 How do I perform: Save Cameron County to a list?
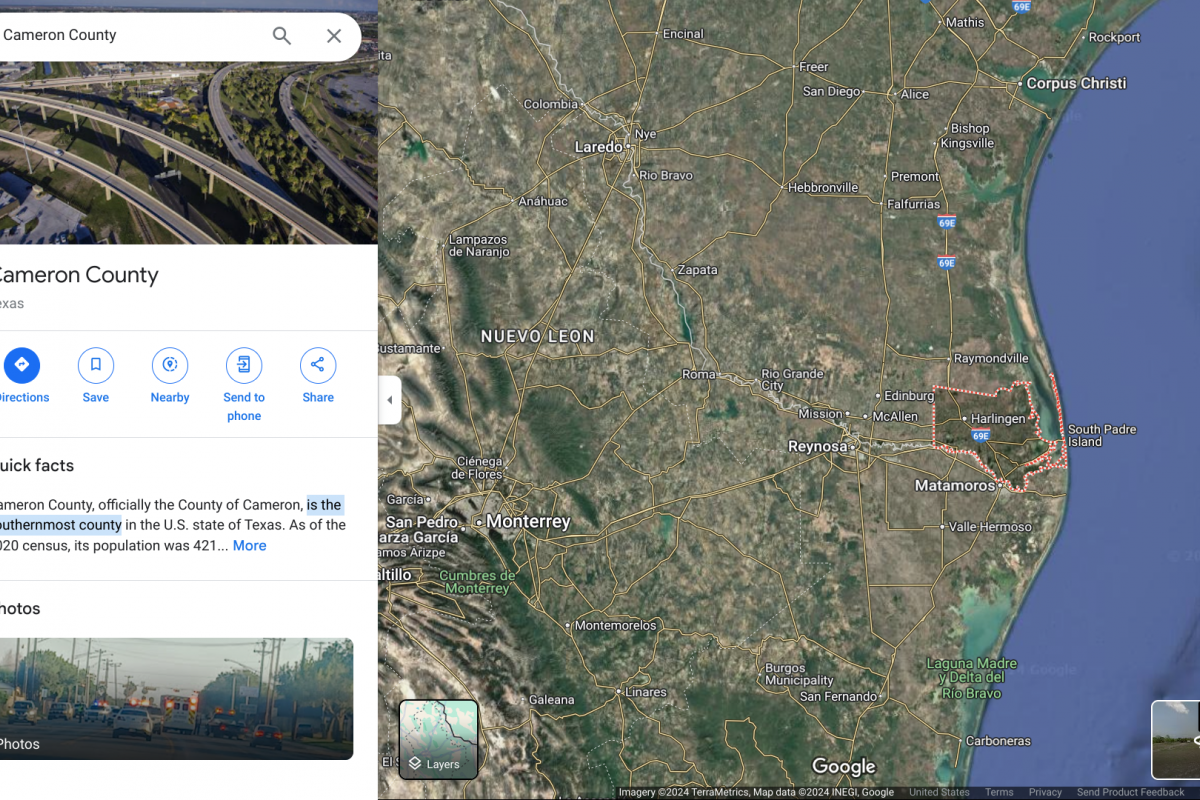tap(96, 377)
